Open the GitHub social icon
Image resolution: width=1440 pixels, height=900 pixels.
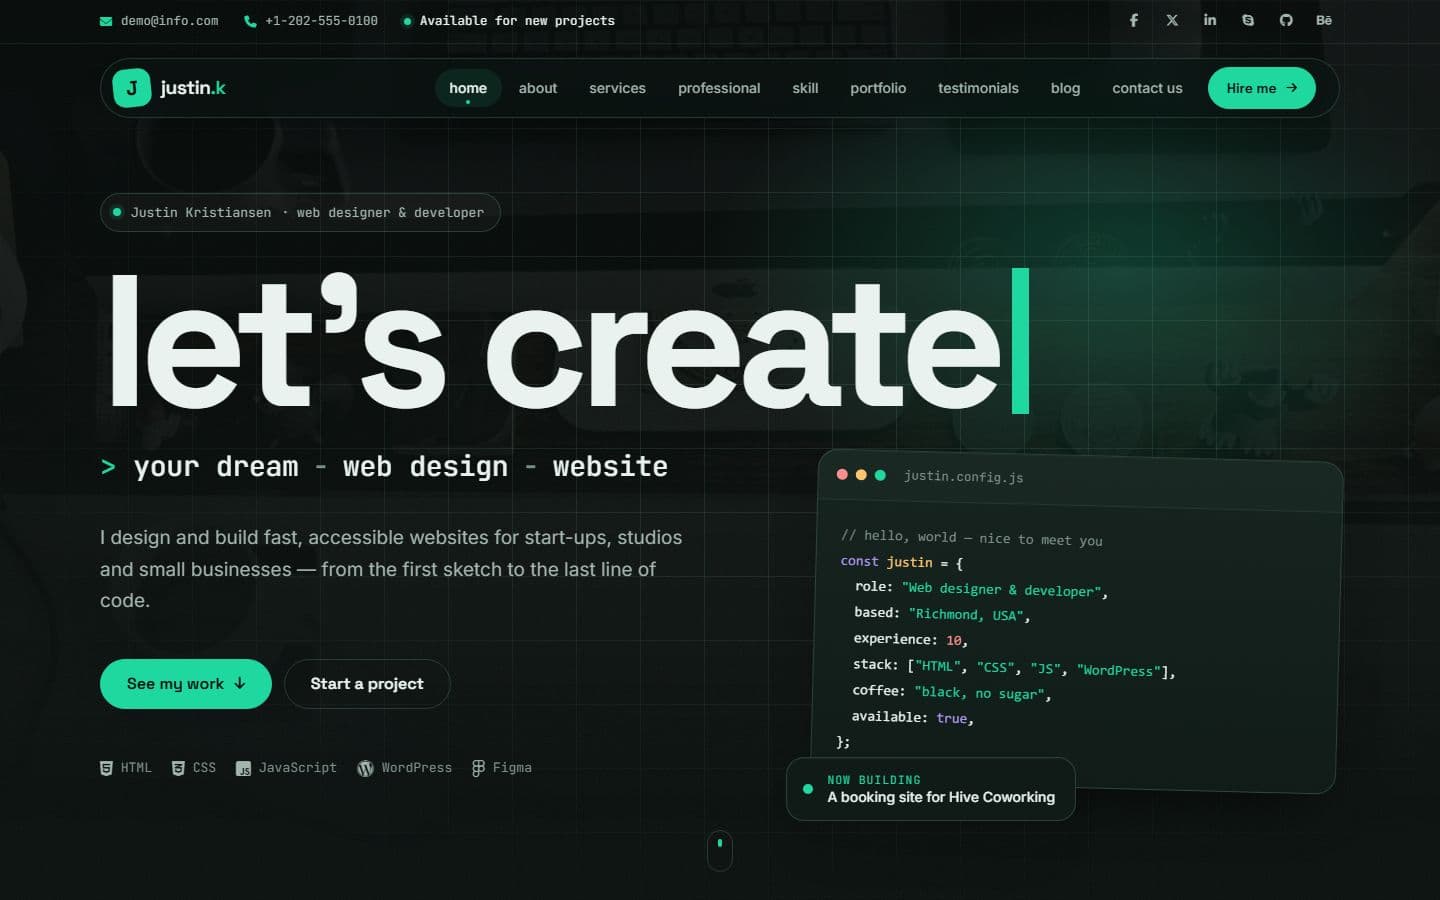click(x=1286, y=20)
